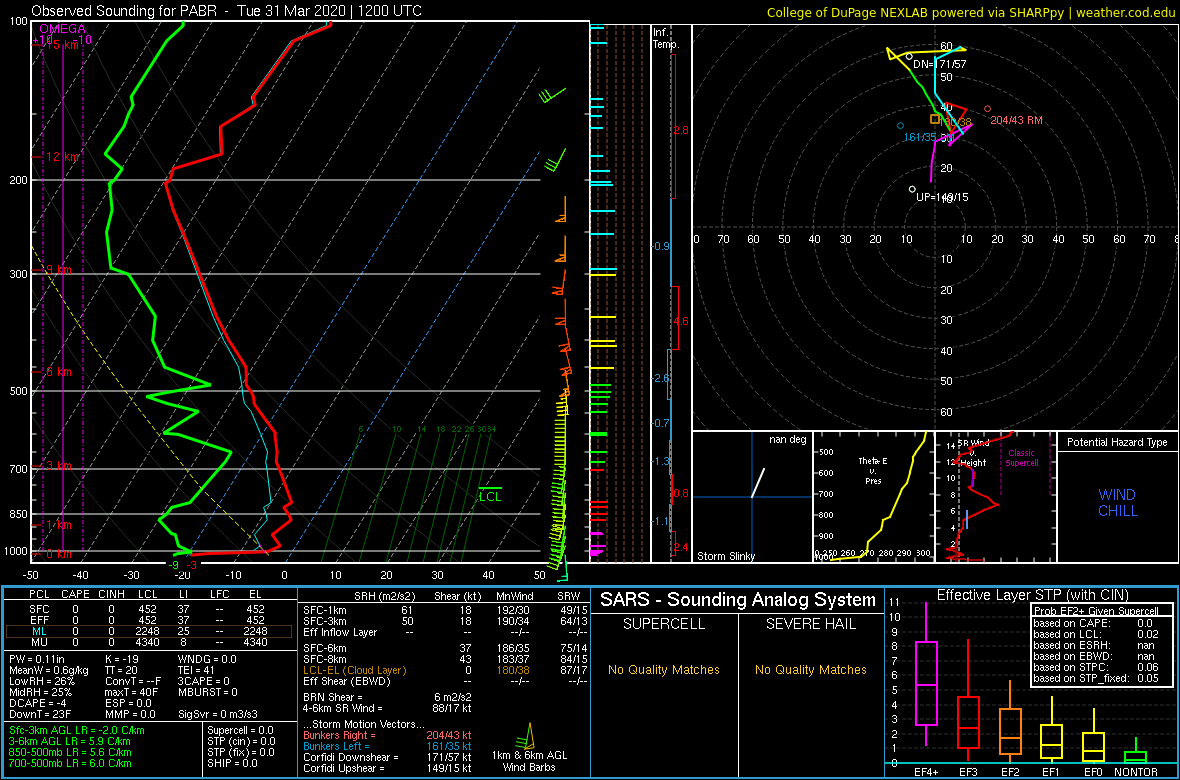The height and width of the screenshot is (780, 1180).
Task: Click the Observed Sounding for PABR title
Action: pos(227,11)
